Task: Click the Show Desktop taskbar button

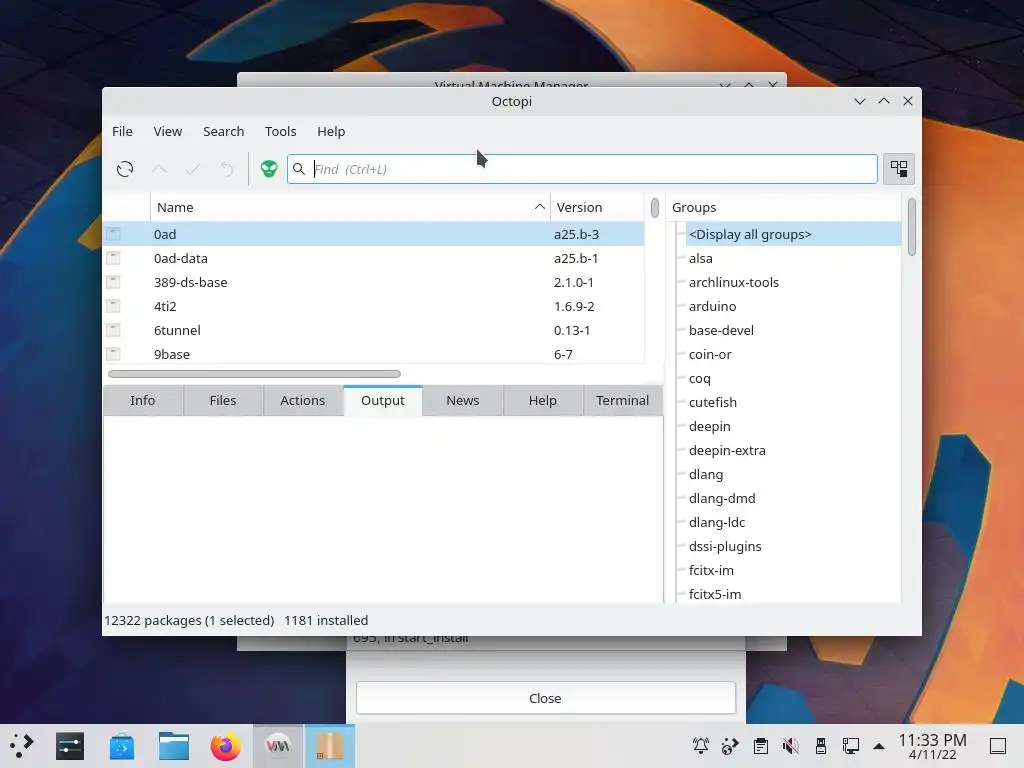Action: point(998,746)
